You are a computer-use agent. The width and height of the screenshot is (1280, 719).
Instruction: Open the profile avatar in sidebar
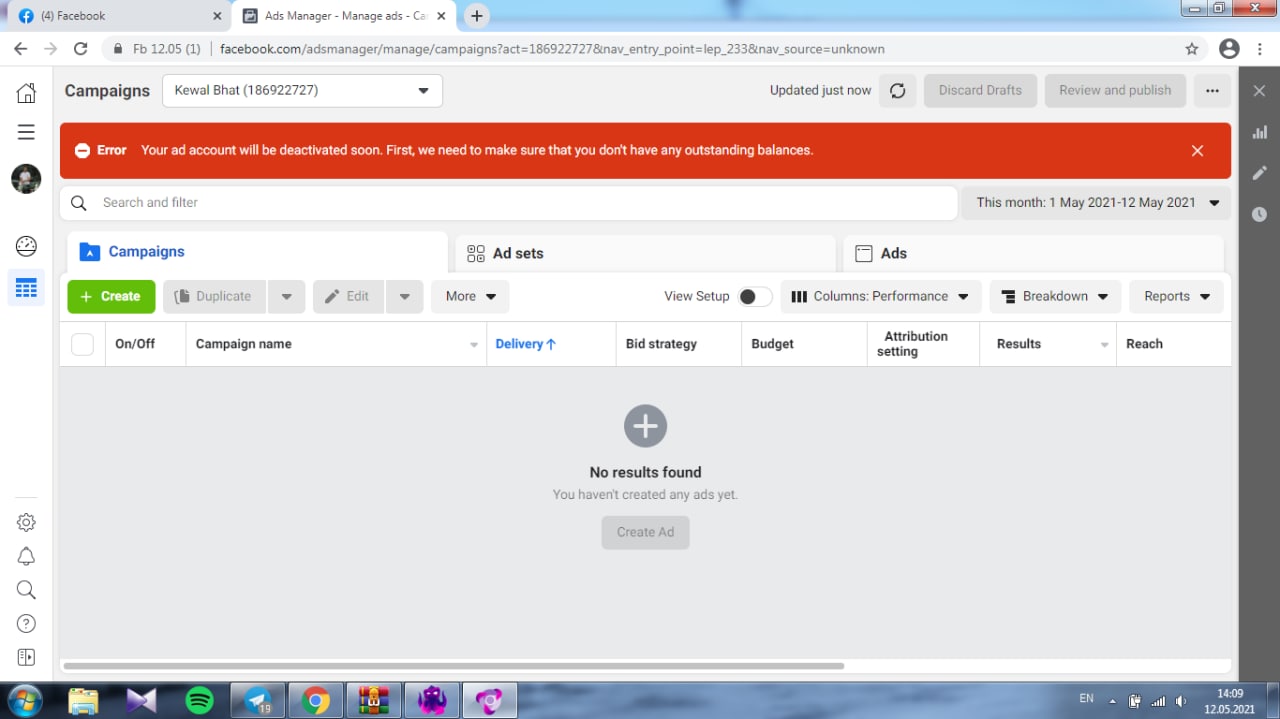tap(26, 179)
